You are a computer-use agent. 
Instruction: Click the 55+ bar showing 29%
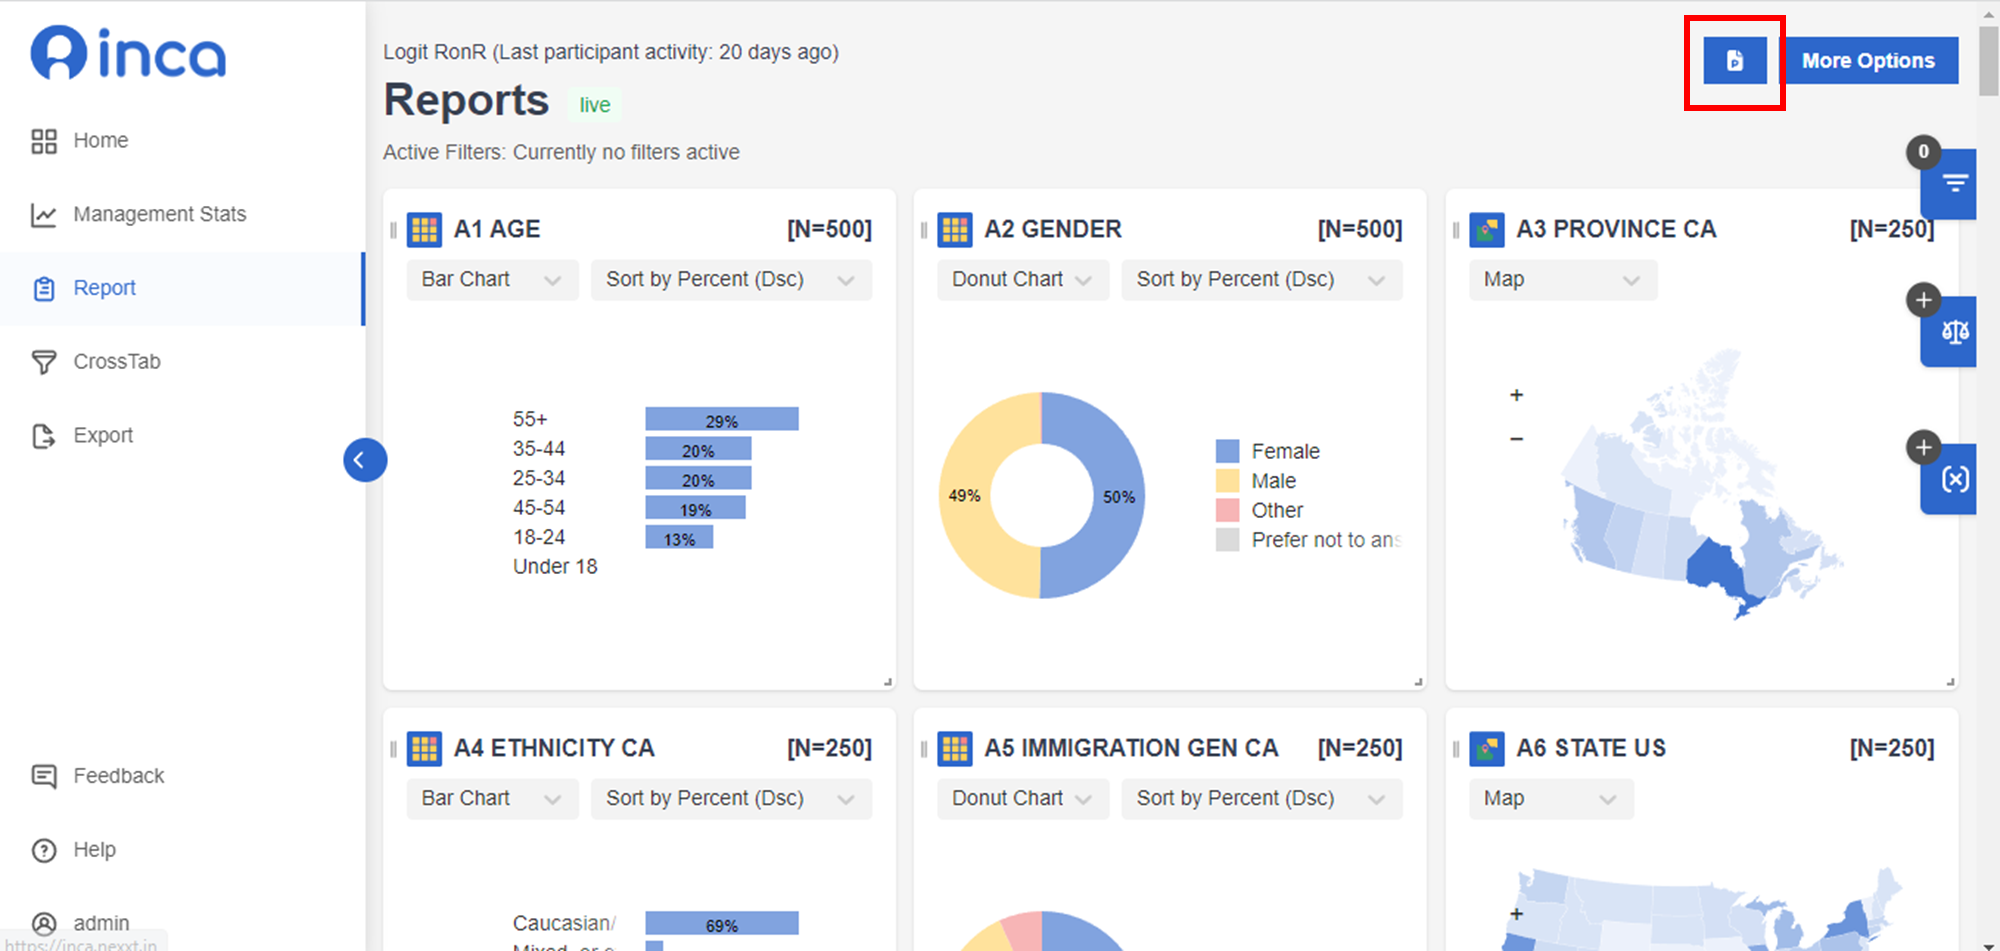(x=722, y=420)
